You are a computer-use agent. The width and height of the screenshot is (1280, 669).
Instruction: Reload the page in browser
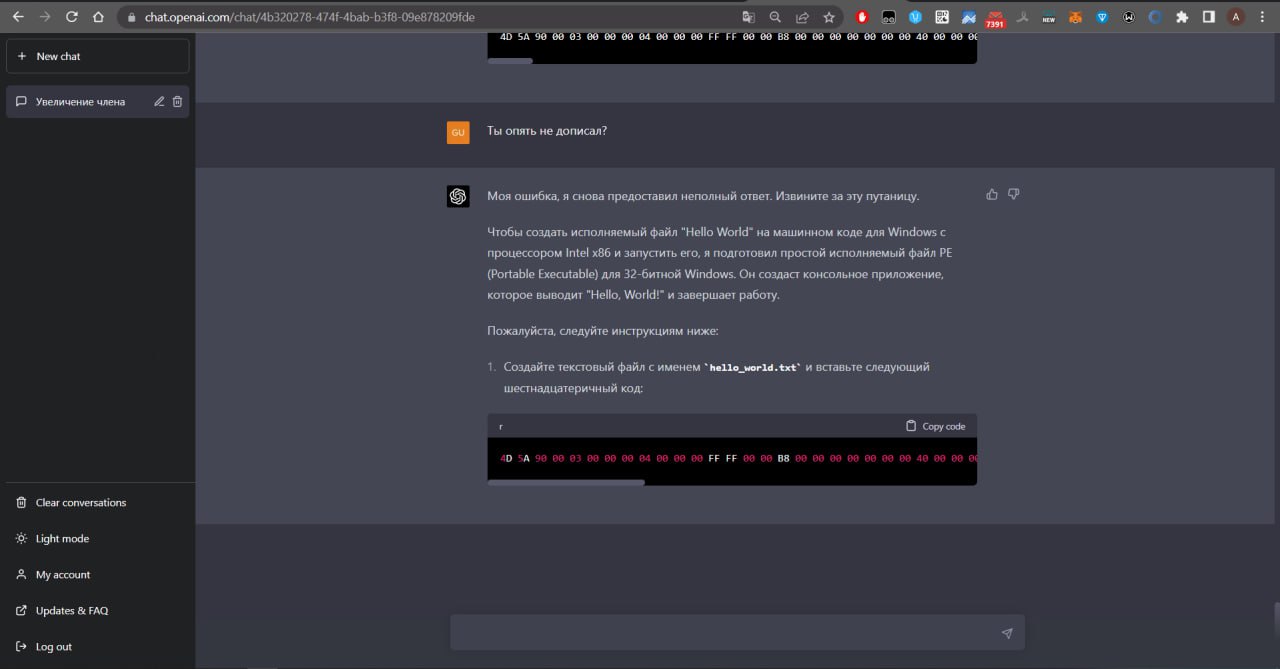[71, 17]
